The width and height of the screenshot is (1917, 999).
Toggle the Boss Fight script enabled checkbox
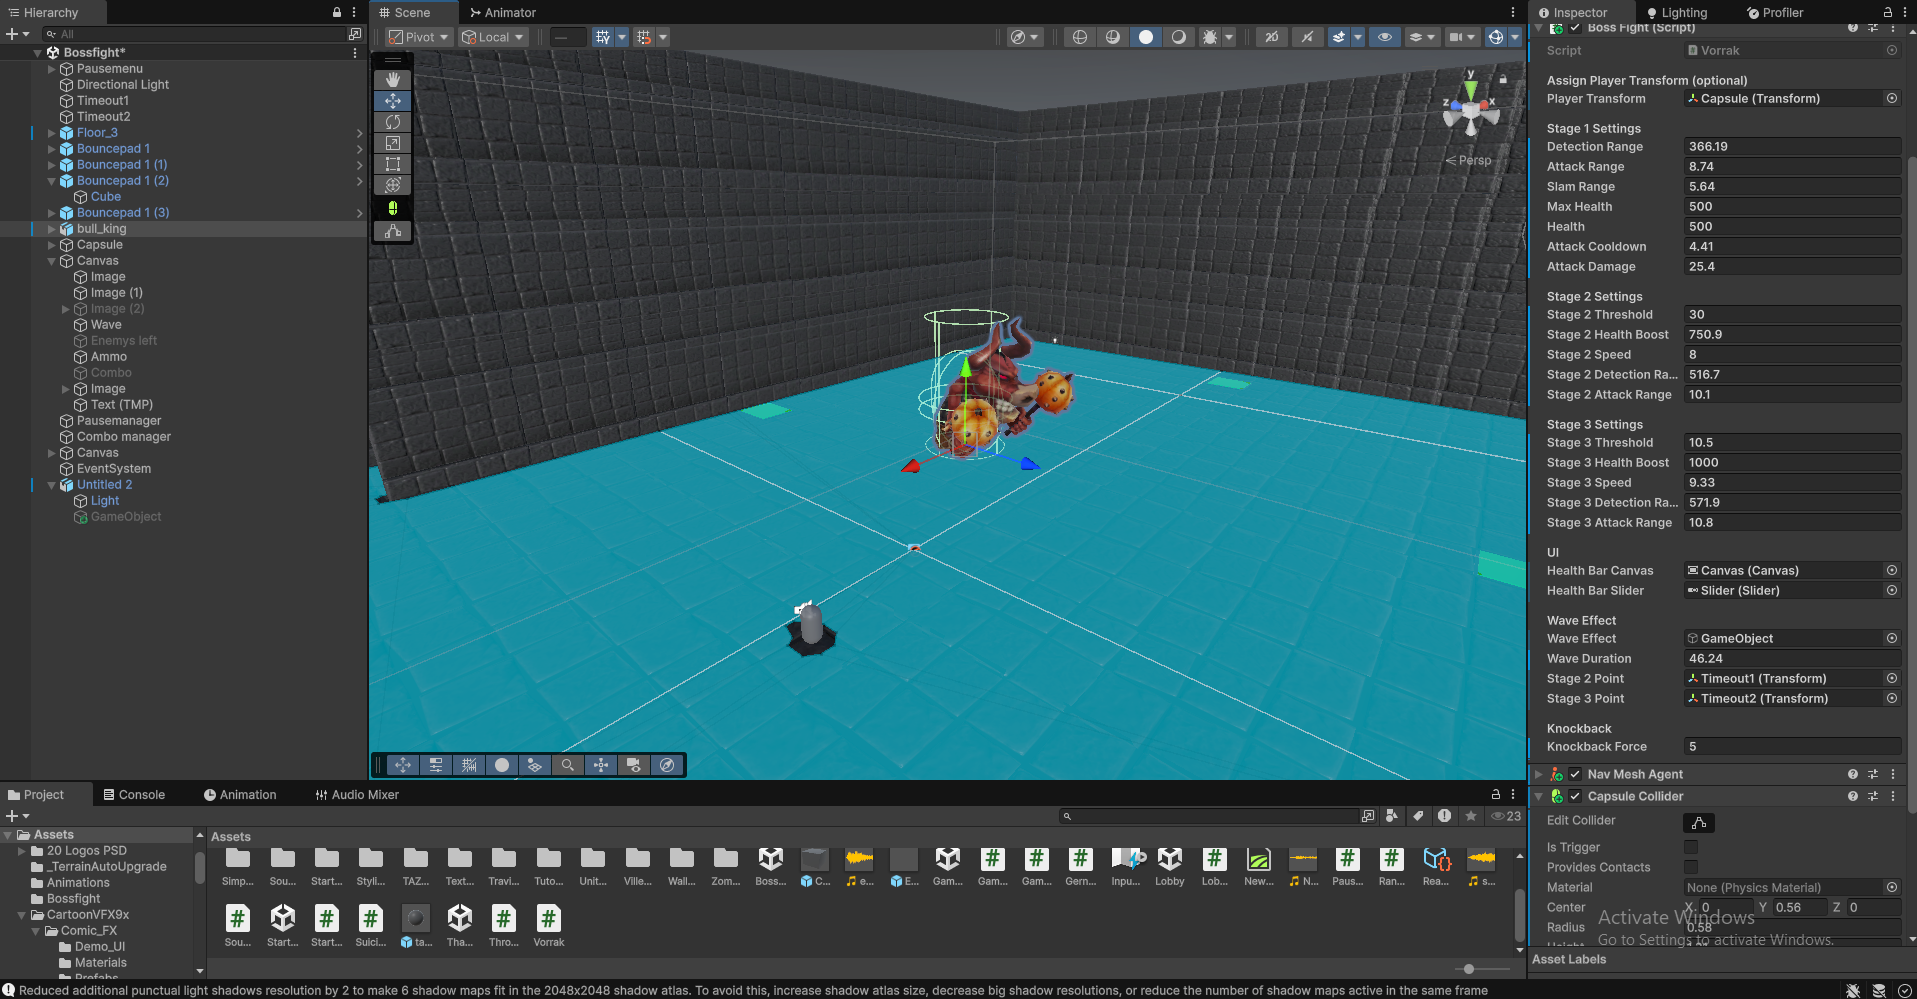(1575, 28)
